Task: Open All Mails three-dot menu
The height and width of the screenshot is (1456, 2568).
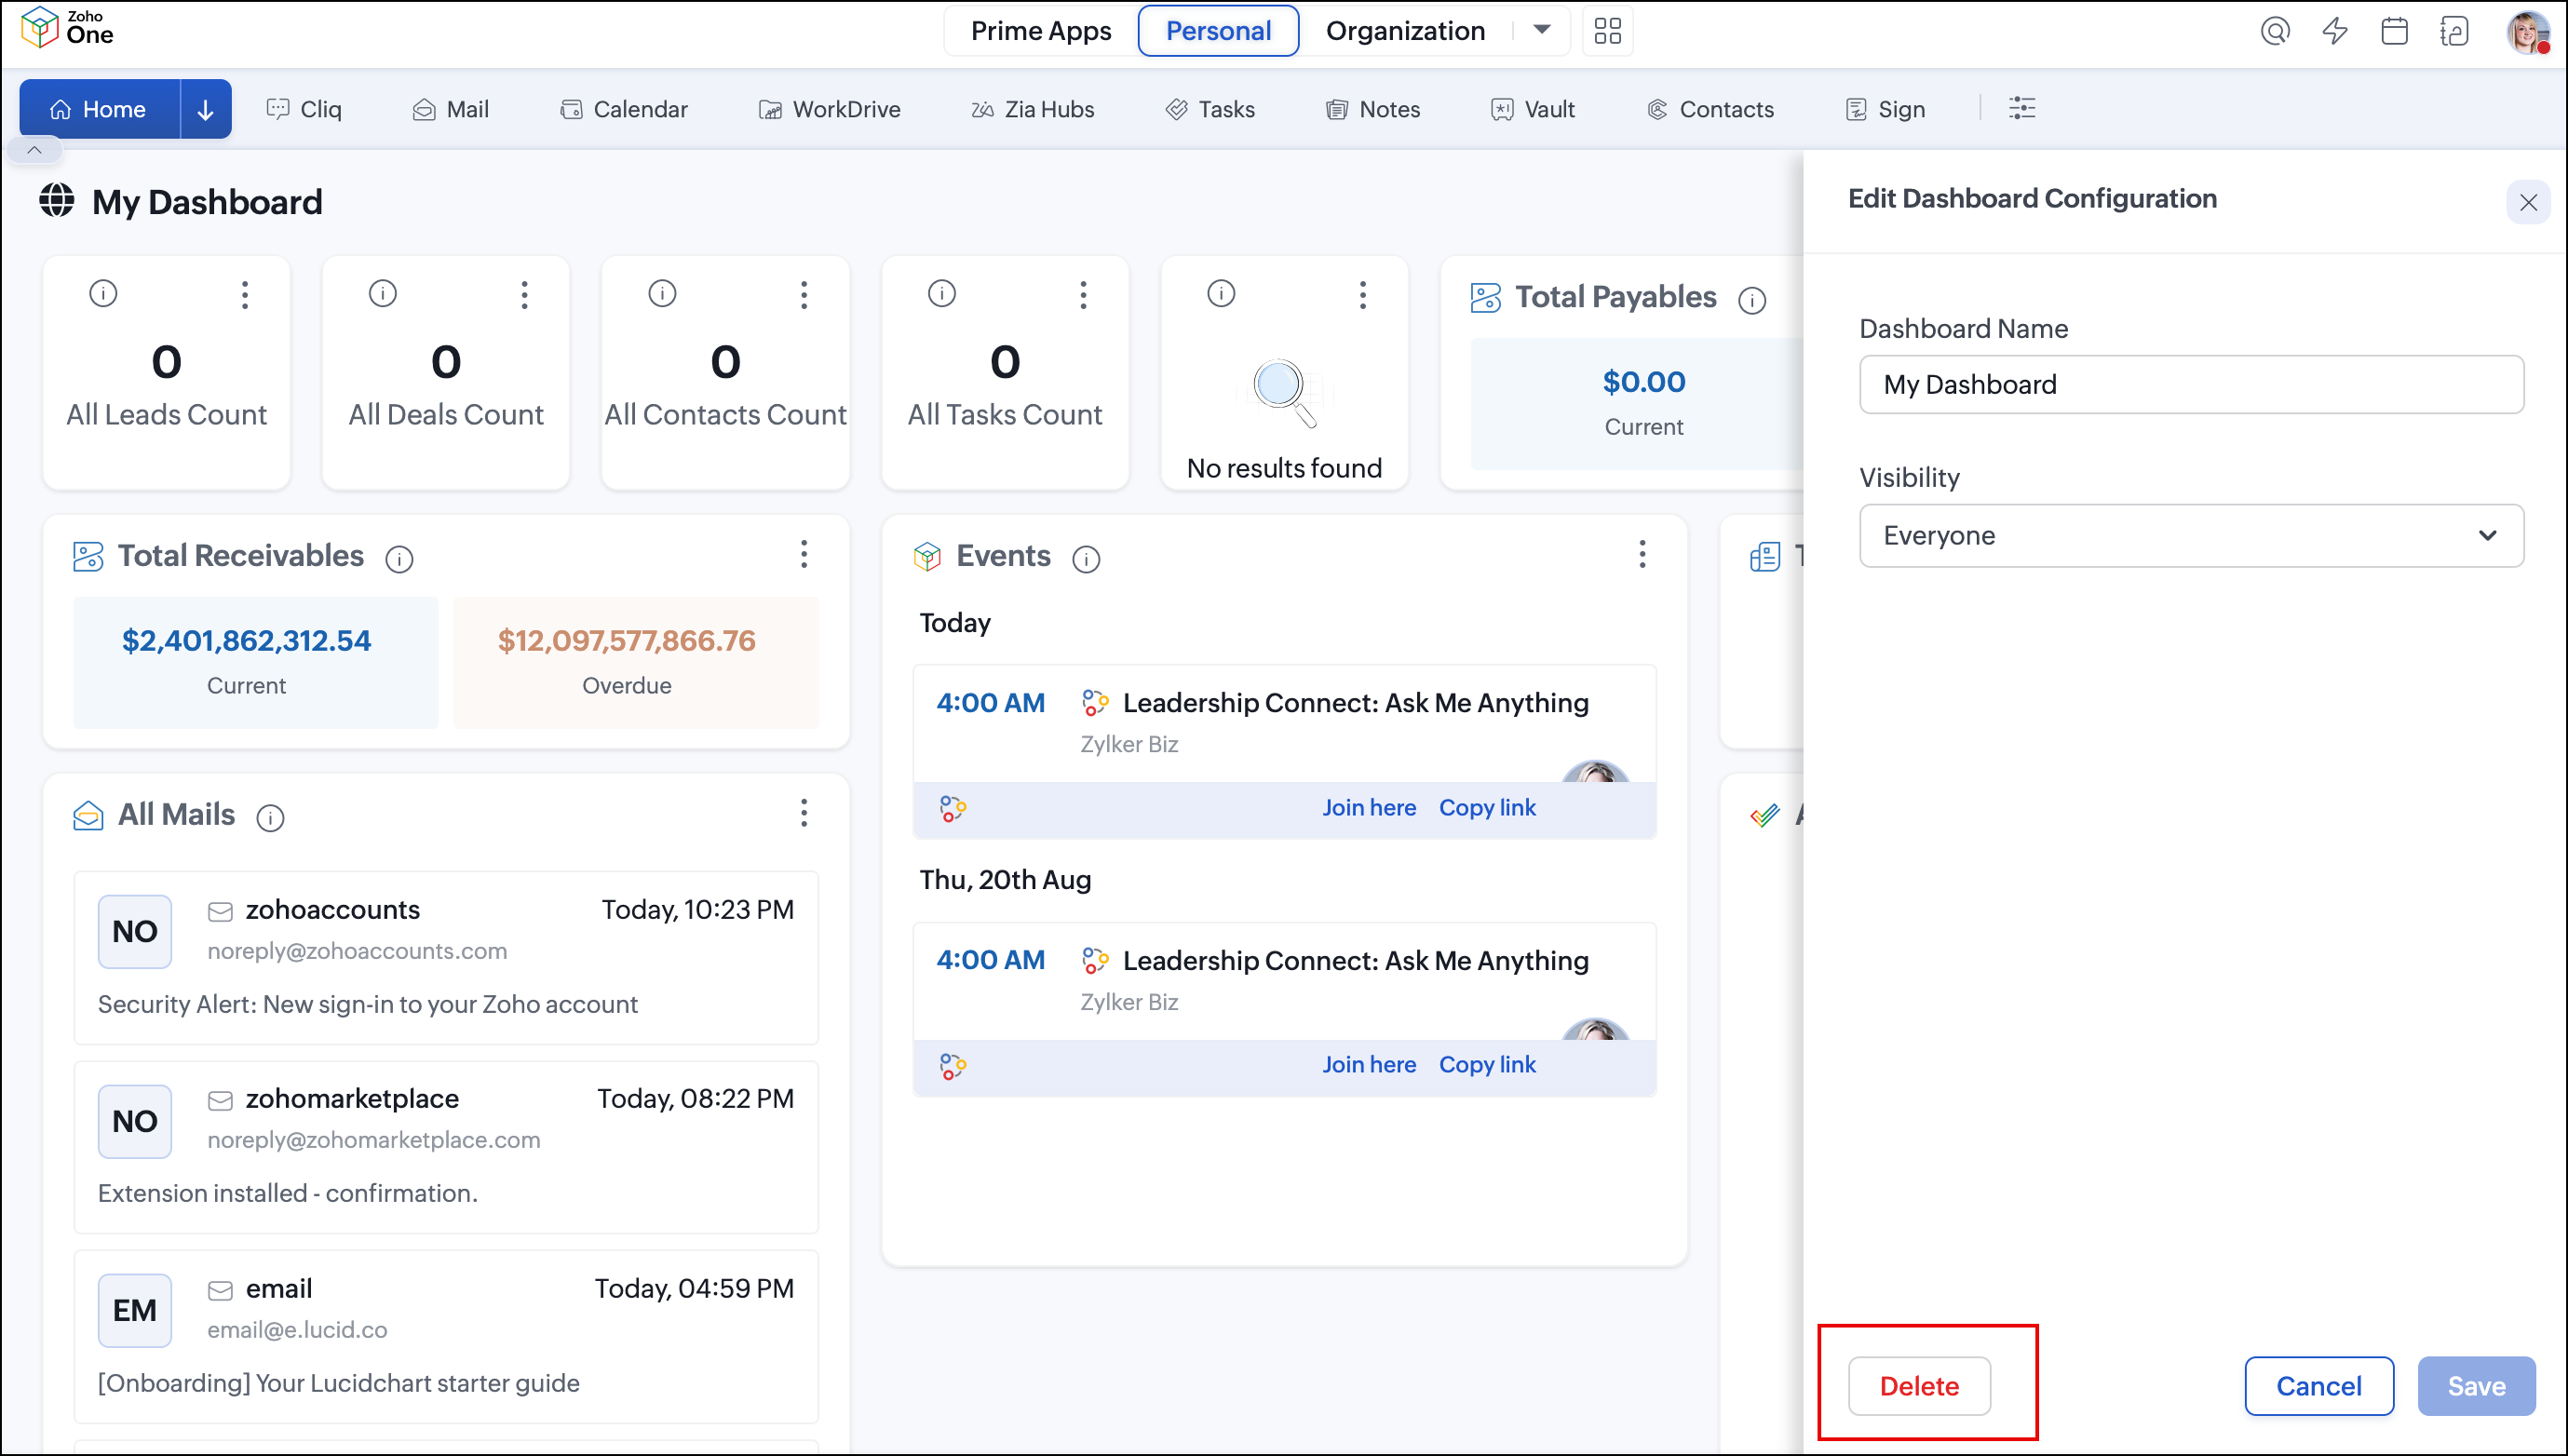Action: tap(804, 813)
